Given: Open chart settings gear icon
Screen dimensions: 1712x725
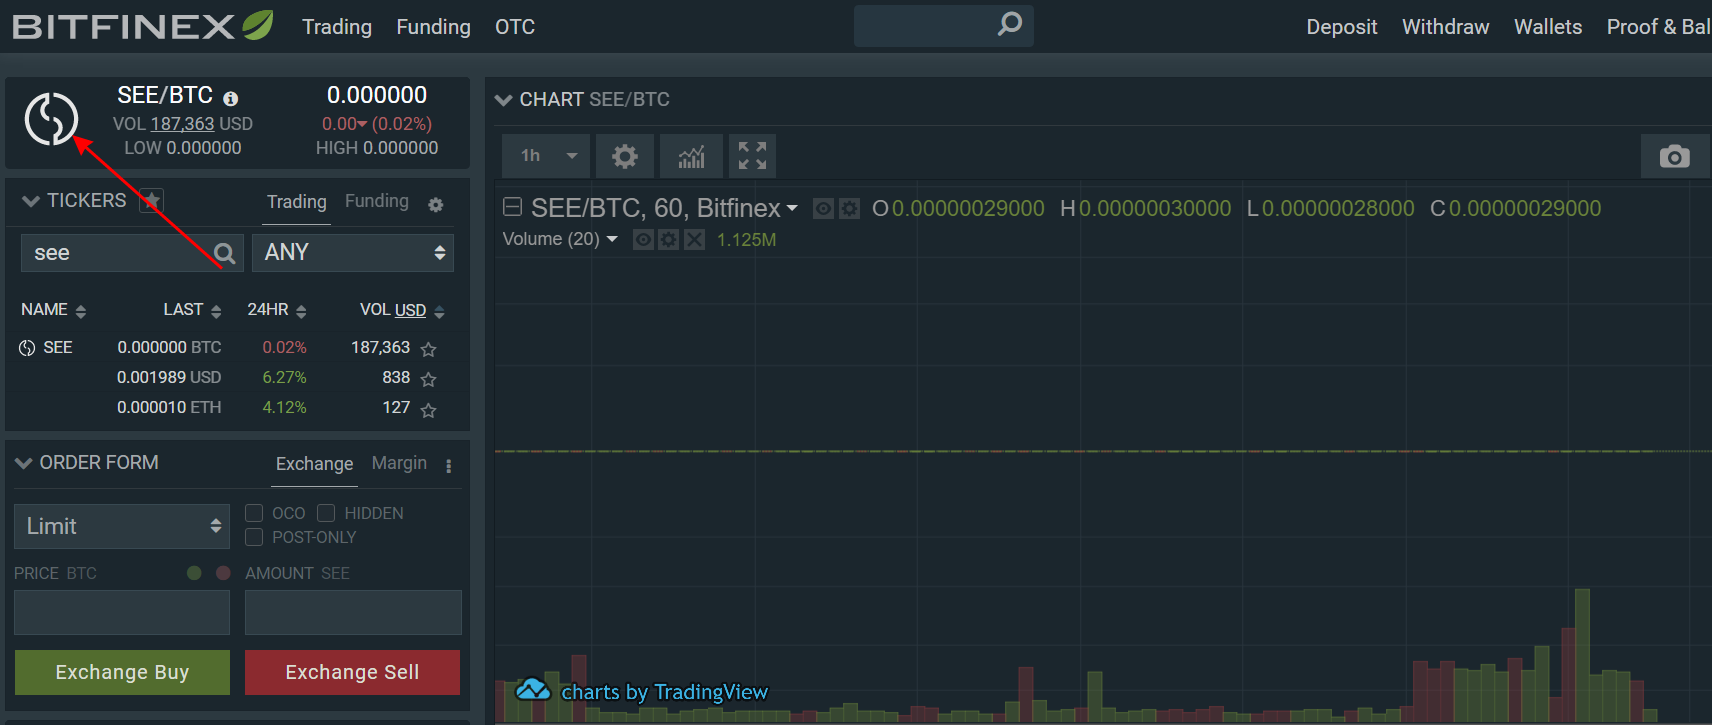Looking at the screenshot, I should click(x=625, y=156).
